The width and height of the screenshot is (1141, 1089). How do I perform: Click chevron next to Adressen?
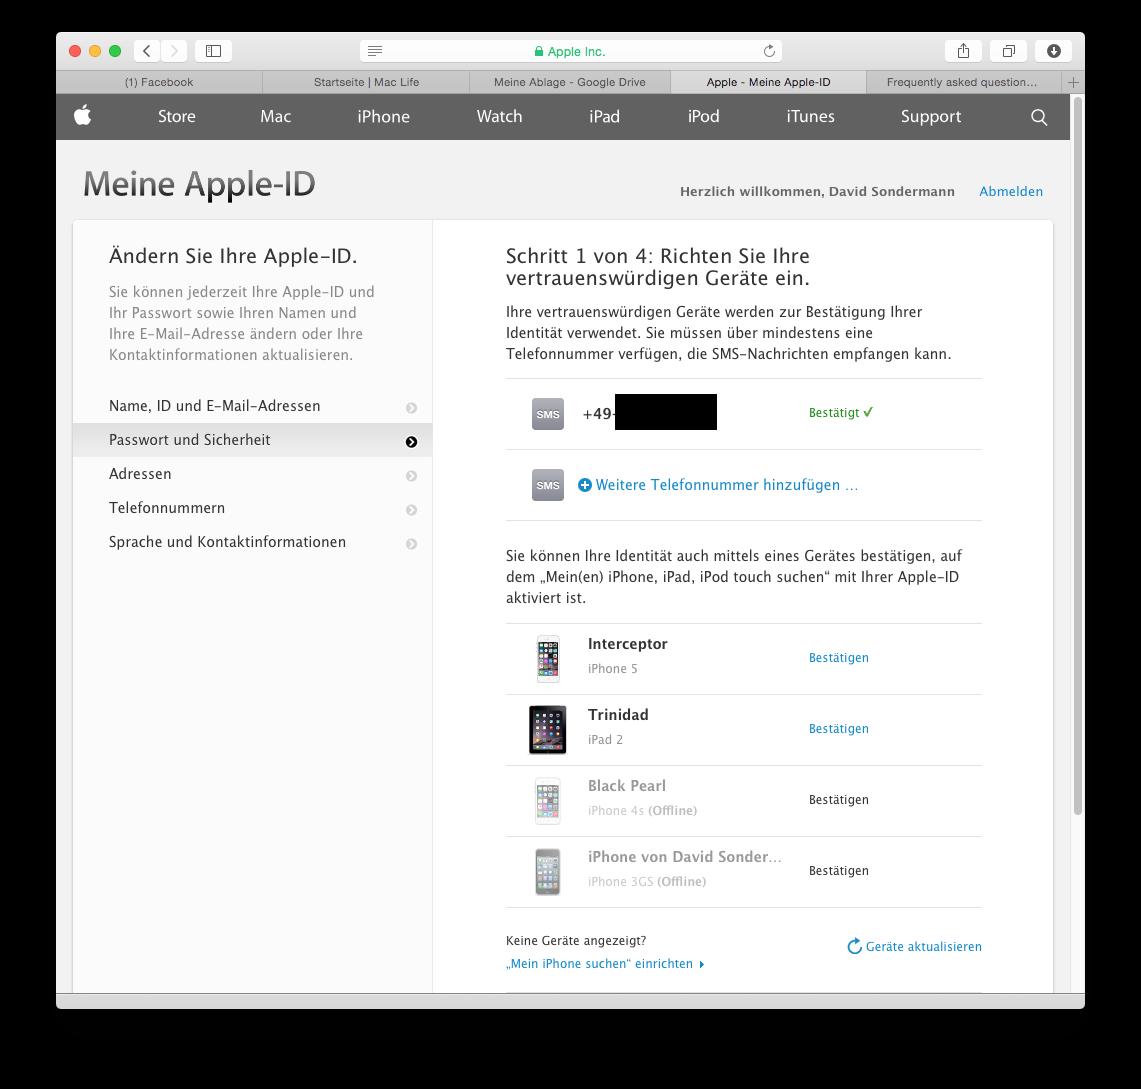pos(411,476)
